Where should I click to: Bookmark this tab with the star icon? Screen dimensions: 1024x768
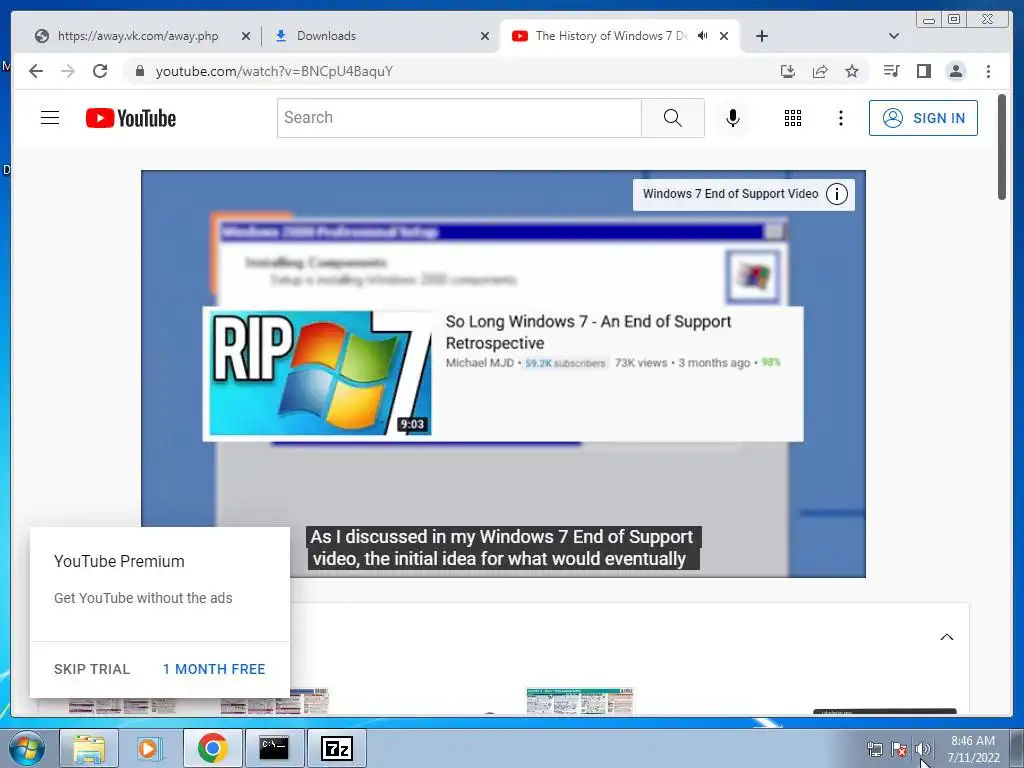point(852,71)
